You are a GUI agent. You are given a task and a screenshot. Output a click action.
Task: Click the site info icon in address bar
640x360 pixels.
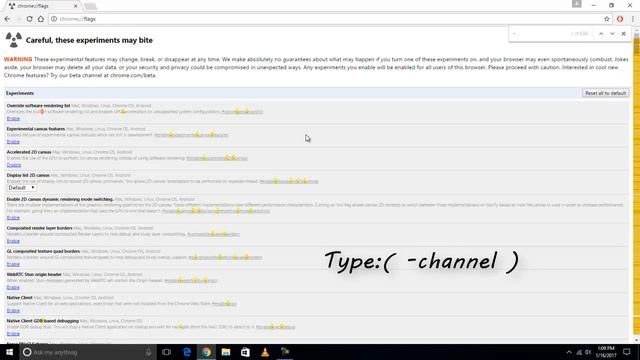tap(53, 19)
